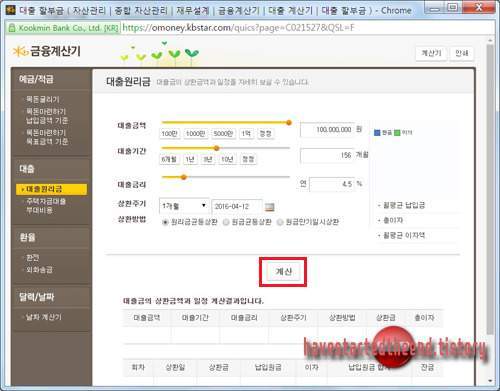The width and height of the screenshot is (500, 391).
Task: Set loan amount with 1억 preset
Action: point(246,134)
